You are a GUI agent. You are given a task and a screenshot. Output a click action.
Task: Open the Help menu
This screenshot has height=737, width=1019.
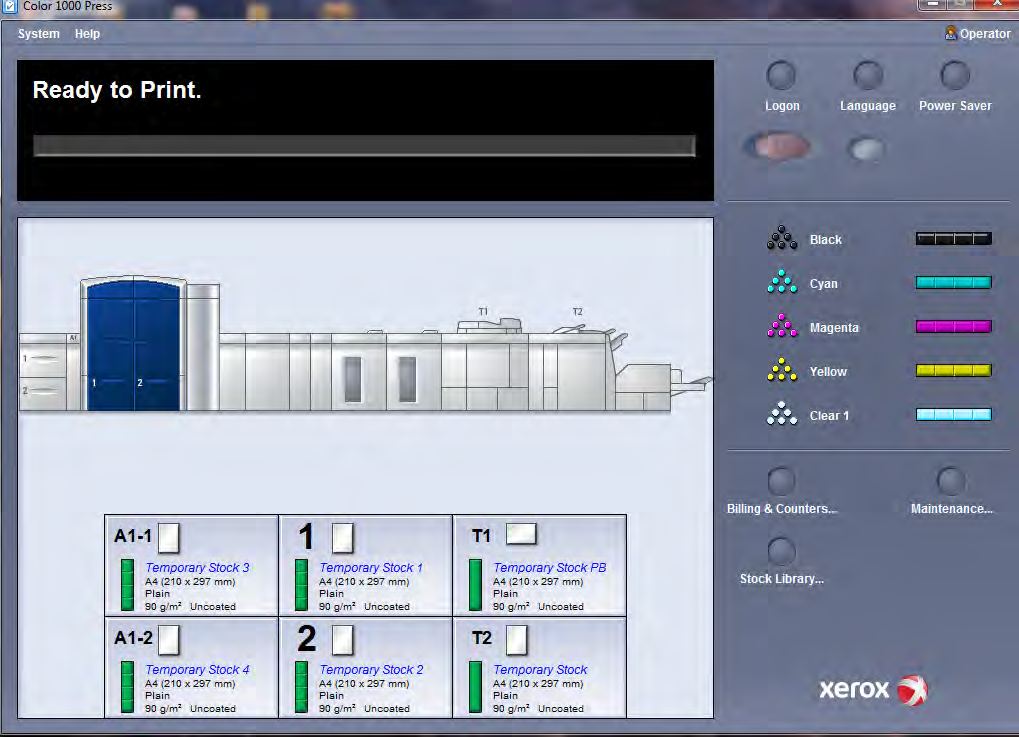tap(87, 34)
